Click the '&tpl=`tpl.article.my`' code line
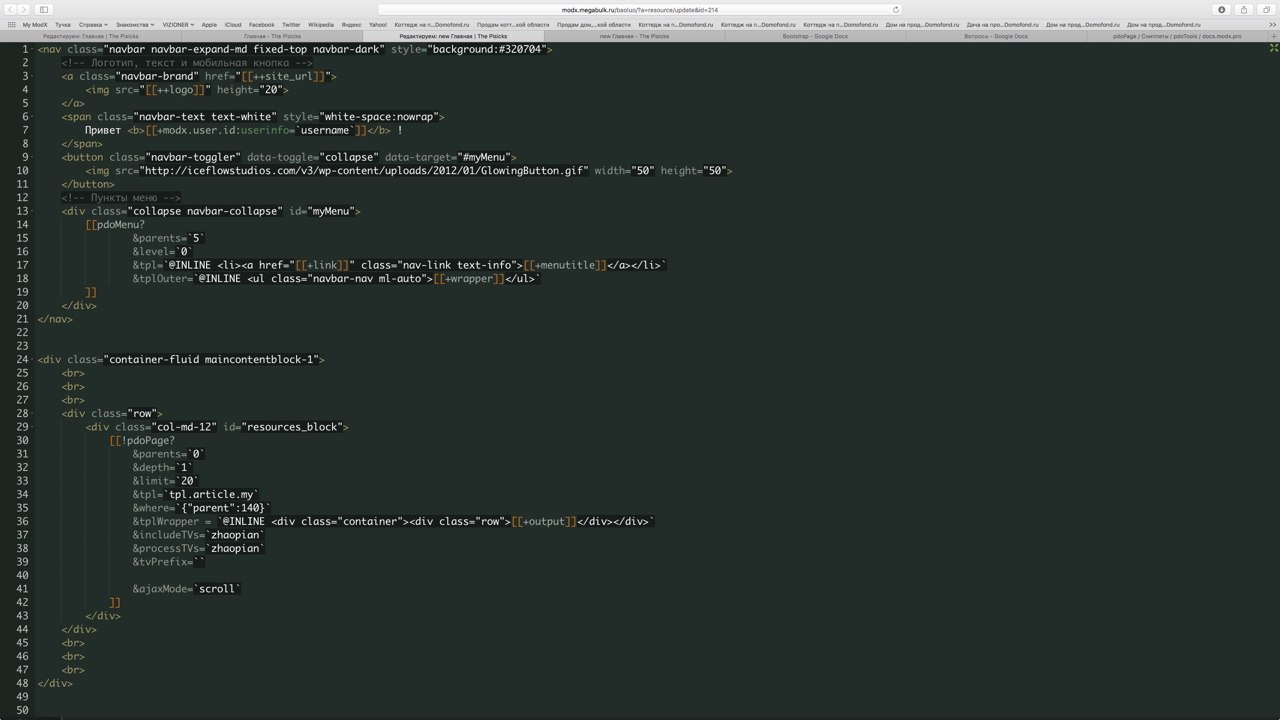This screenshot has height=720, width=1280. pyautogui.click(x=196, y=494)
